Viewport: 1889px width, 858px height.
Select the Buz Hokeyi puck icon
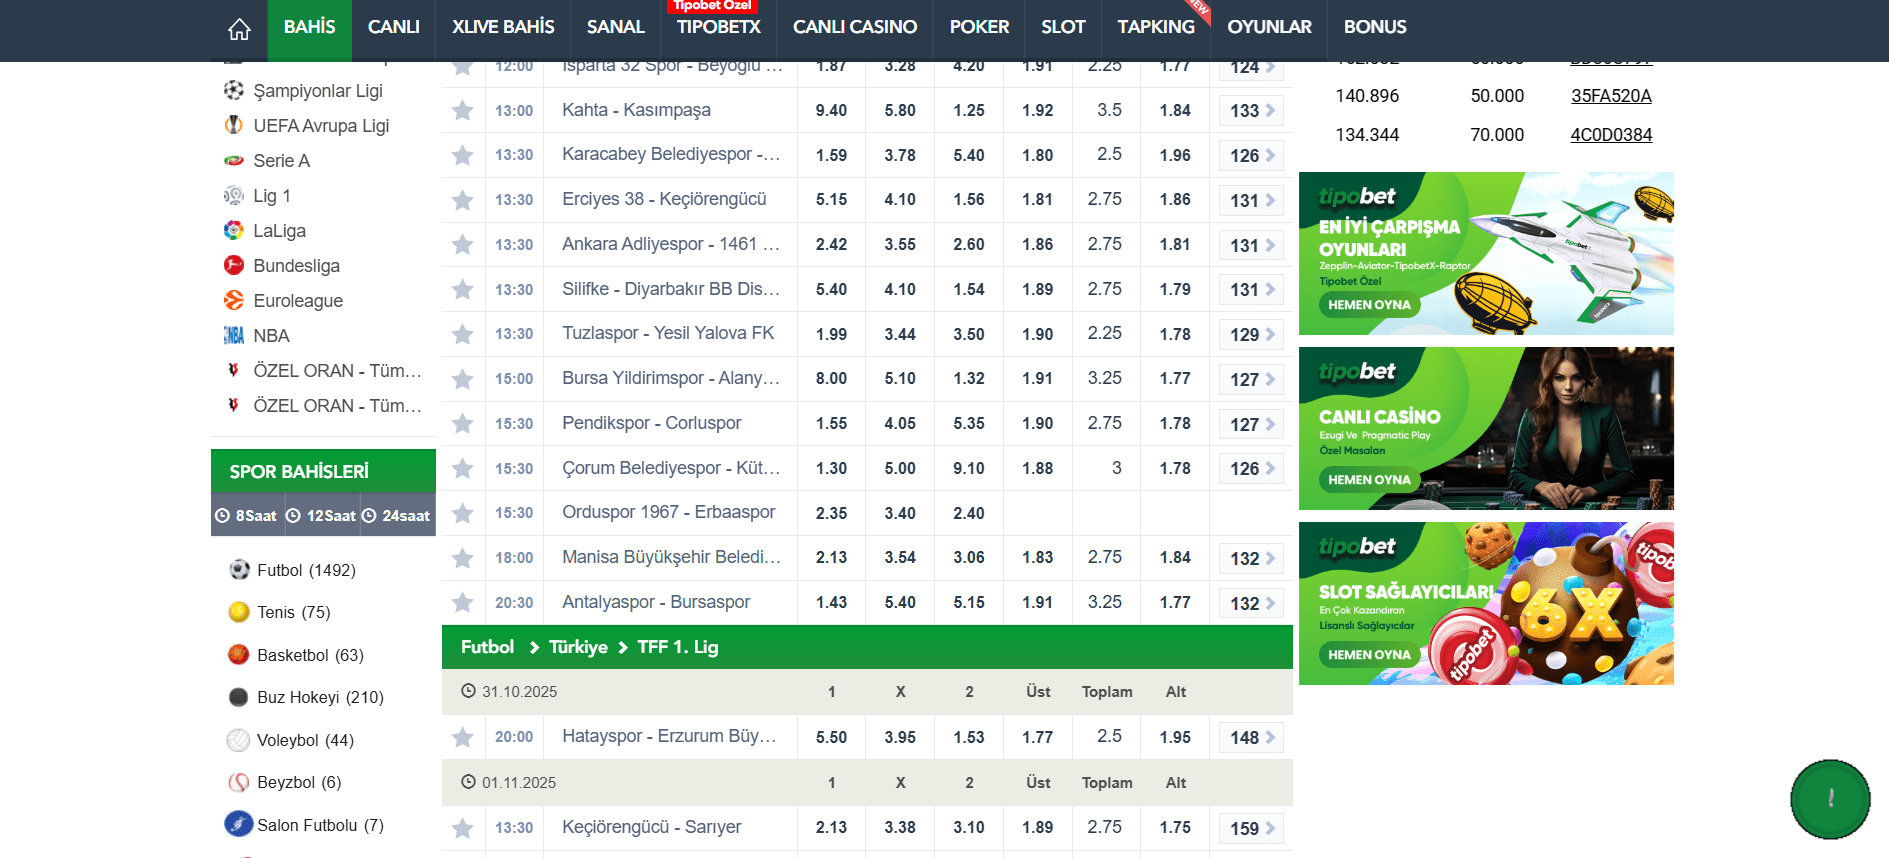tap(238, 697)
